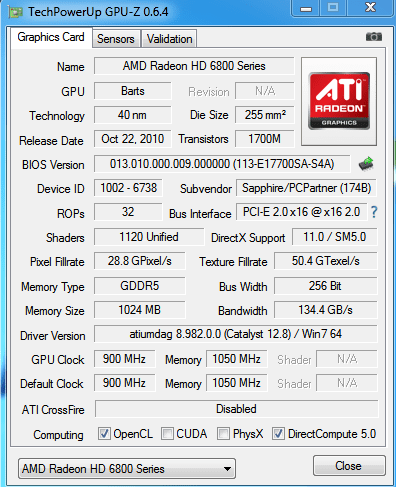Select the Graphics Card tab
This screenshot has width=396, height=487.
51,37
